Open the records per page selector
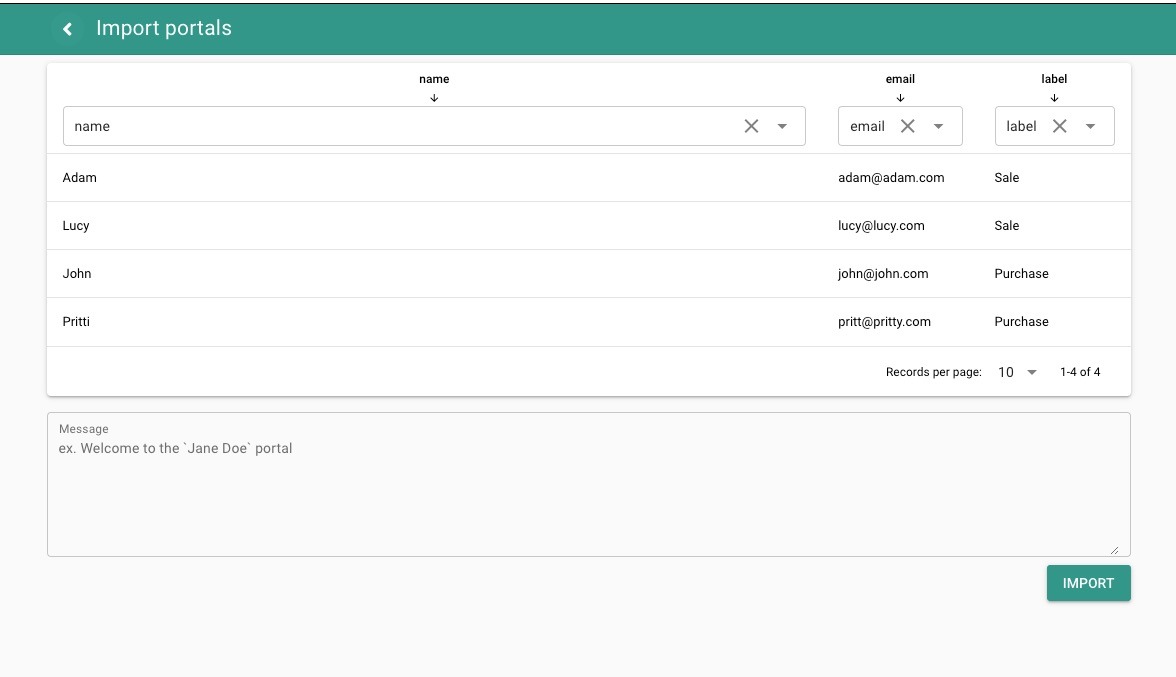The image size is (1176, 677). tap(1017, 372)
